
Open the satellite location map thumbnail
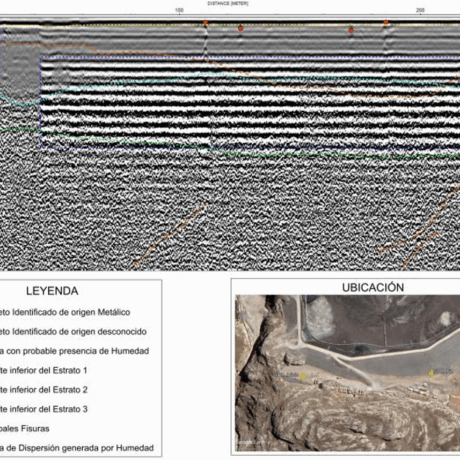pos(348,373)
